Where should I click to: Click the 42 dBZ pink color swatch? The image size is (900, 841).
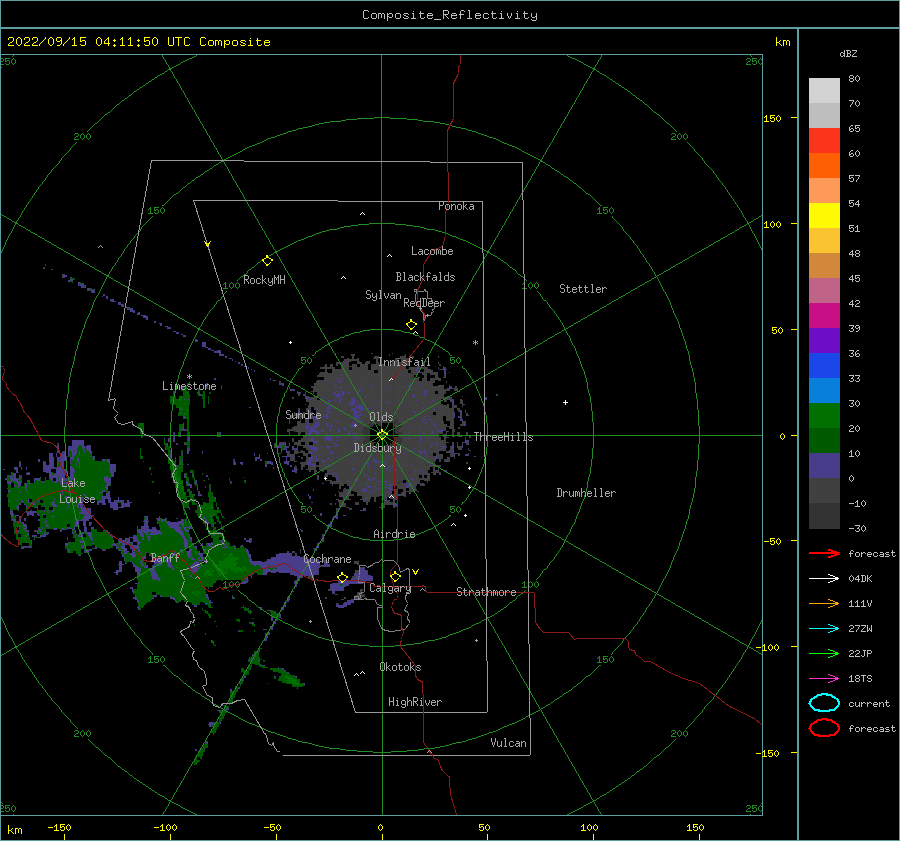(x=824, y=290)
